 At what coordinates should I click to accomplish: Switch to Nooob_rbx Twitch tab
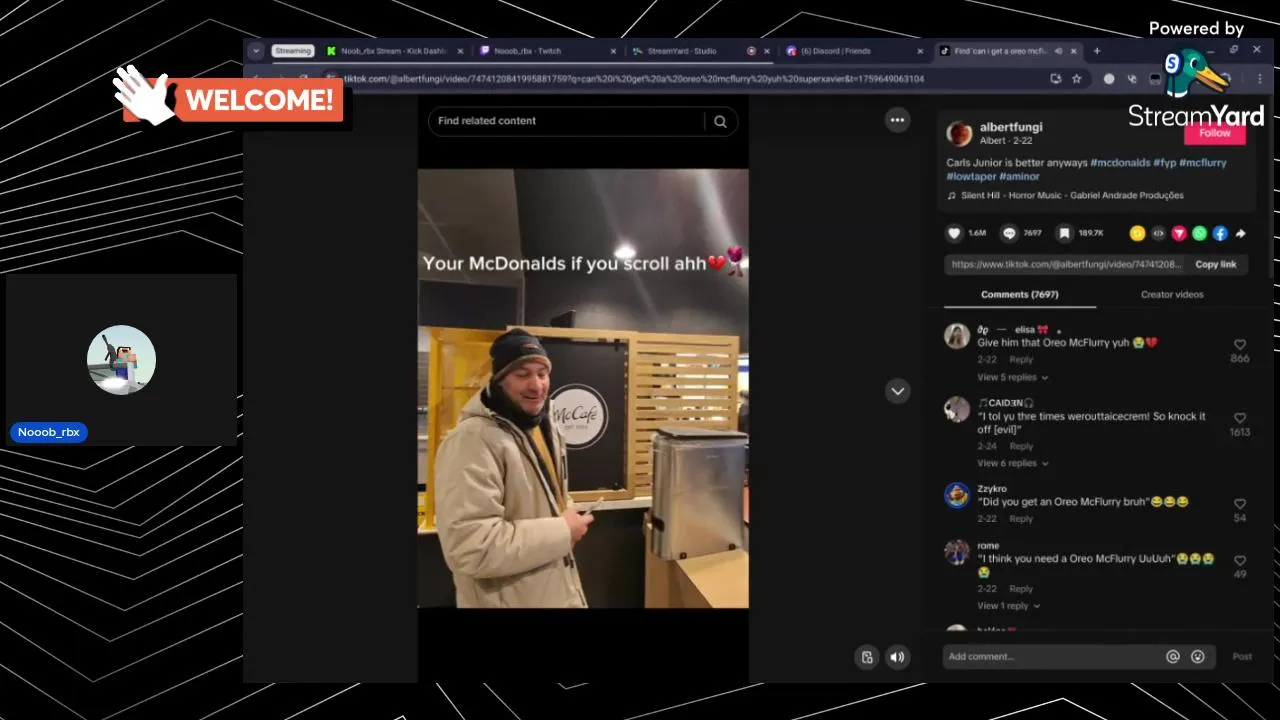[x=545, y=51]
